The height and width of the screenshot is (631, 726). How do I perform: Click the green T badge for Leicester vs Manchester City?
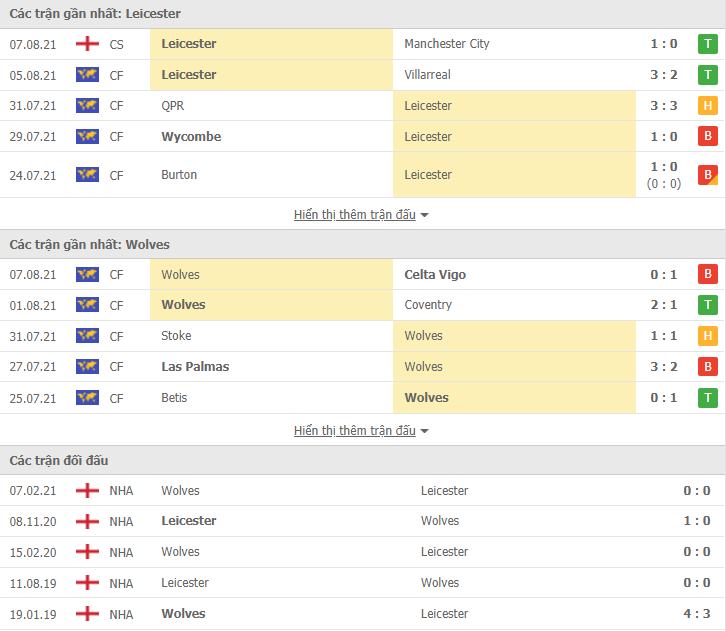click(x=707, y=44)
